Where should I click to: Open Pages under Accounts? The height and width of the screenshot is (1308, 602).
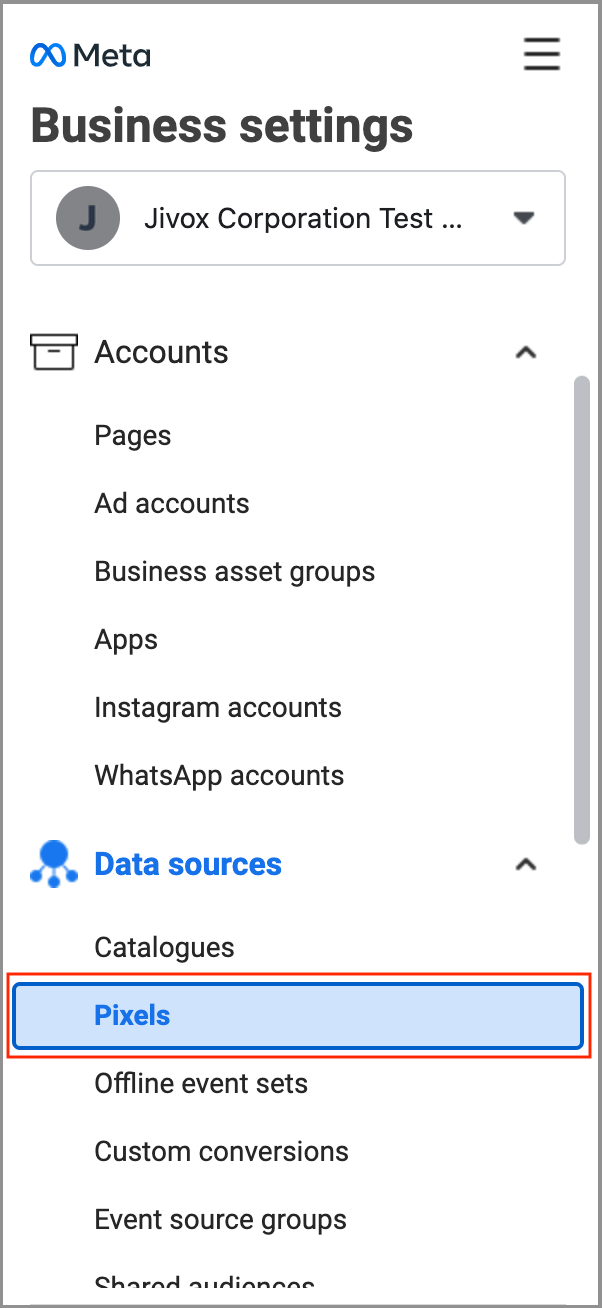(133, 436)
